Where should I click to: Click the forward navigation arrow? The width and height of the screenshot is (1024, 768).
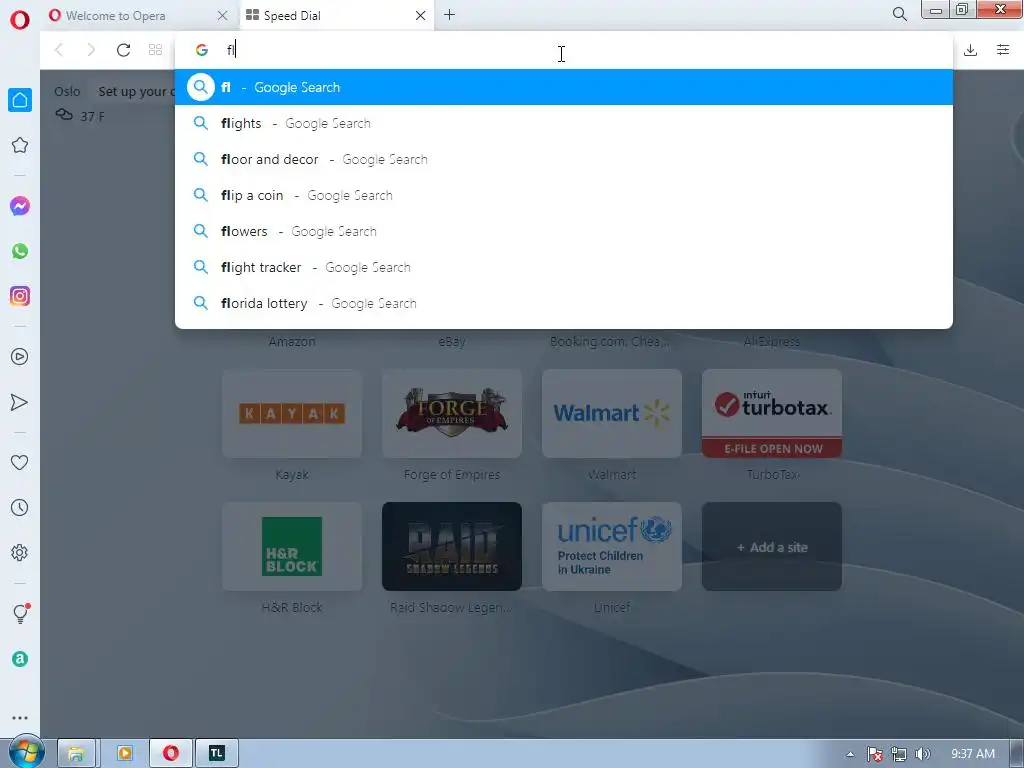coord(91,50)
